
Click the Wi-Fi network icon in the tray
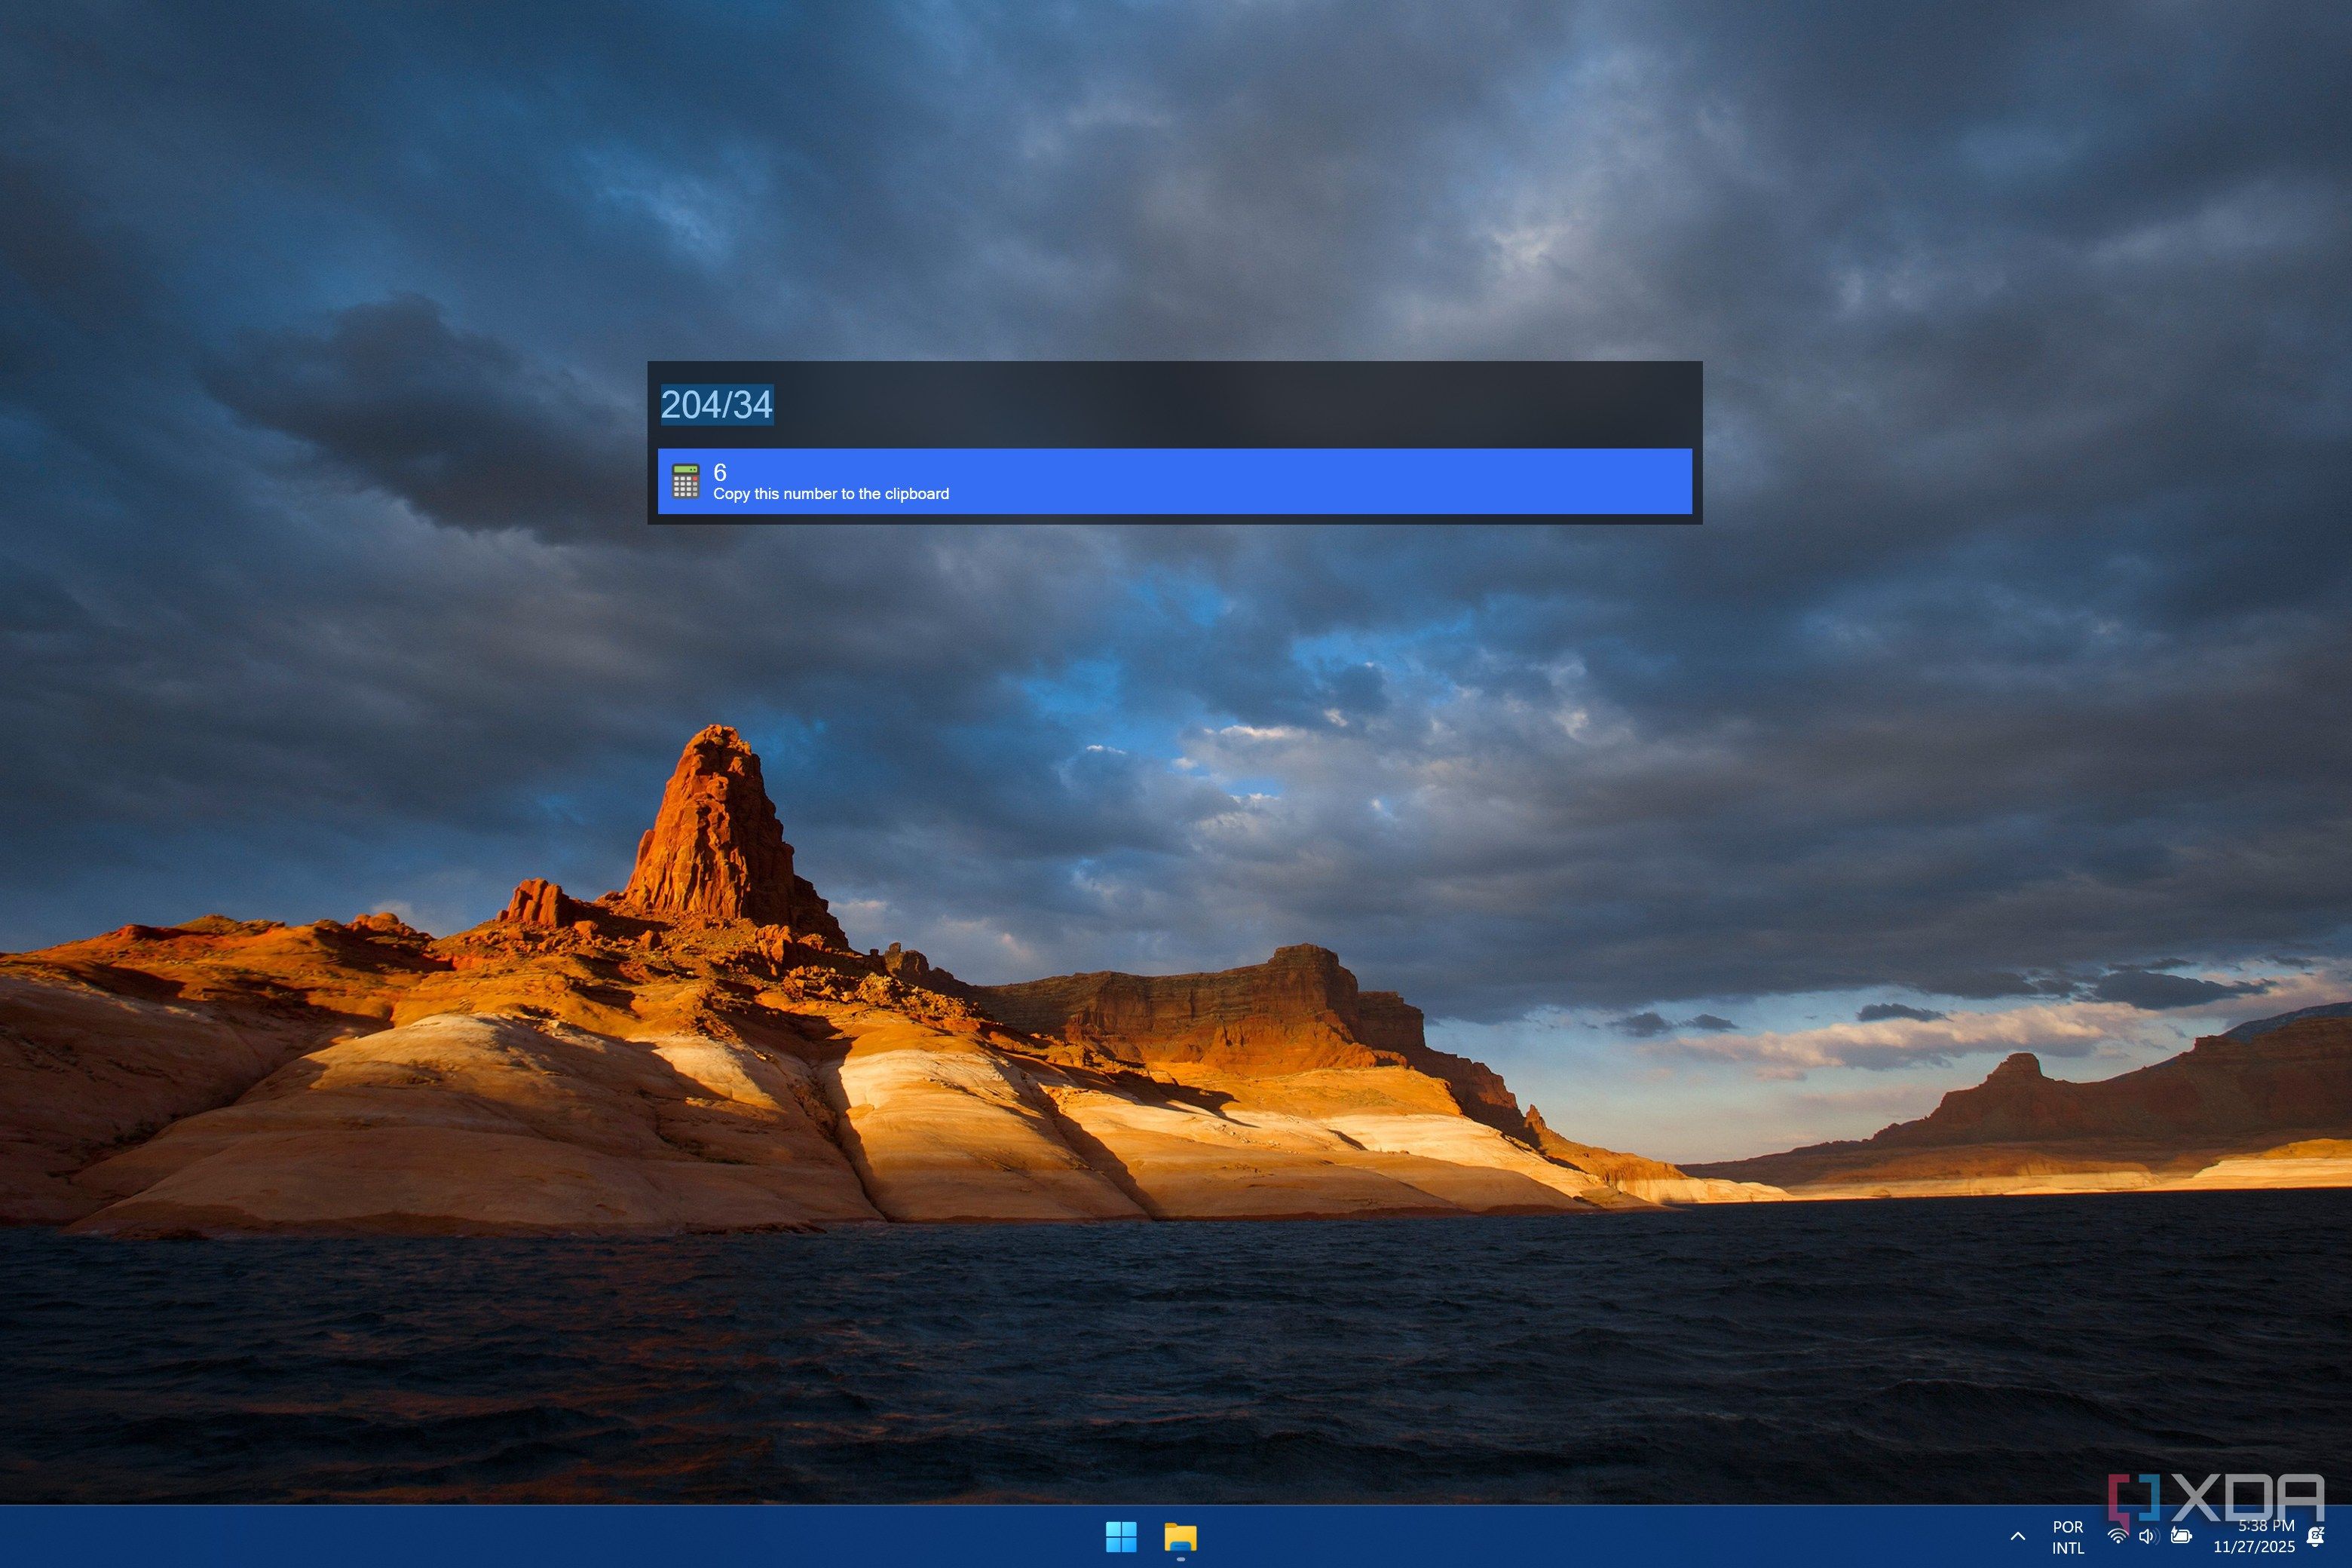pos(2117,1537)
